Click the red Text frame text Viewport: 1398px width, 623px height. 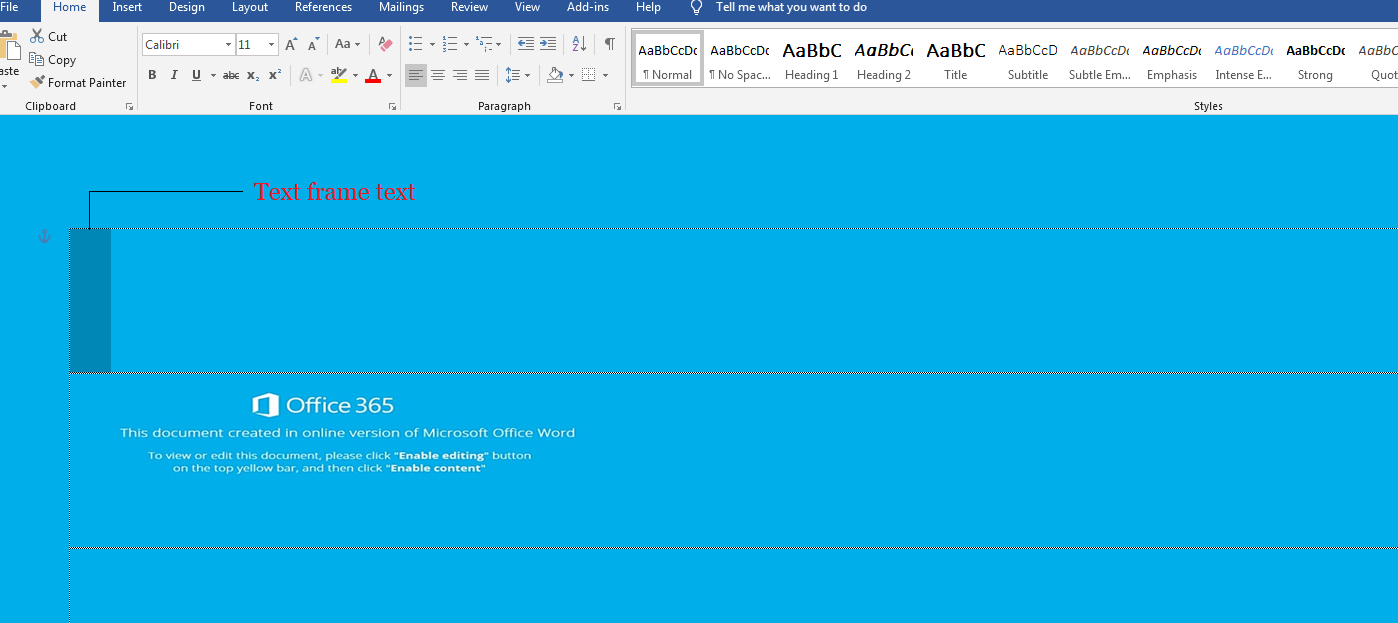coord(334,191)
